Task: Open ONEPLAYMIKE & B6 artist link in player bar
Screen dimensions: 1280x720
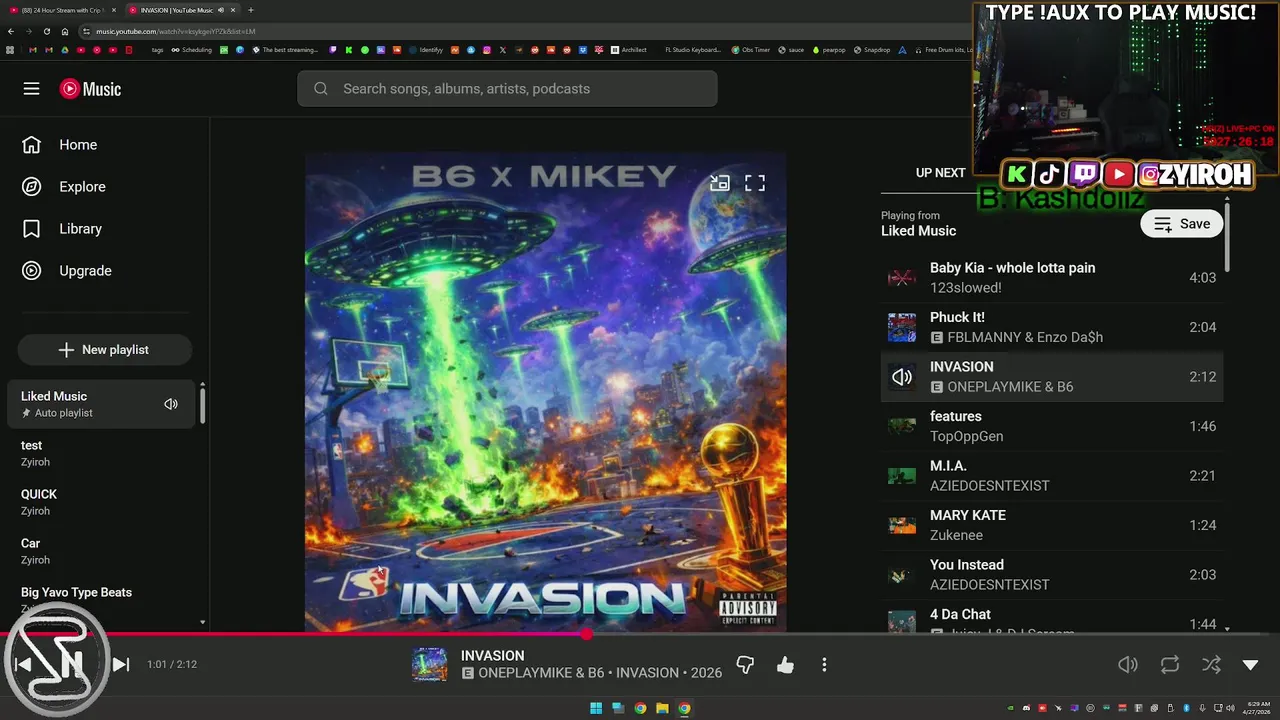Action: click(x=541, y=673)
